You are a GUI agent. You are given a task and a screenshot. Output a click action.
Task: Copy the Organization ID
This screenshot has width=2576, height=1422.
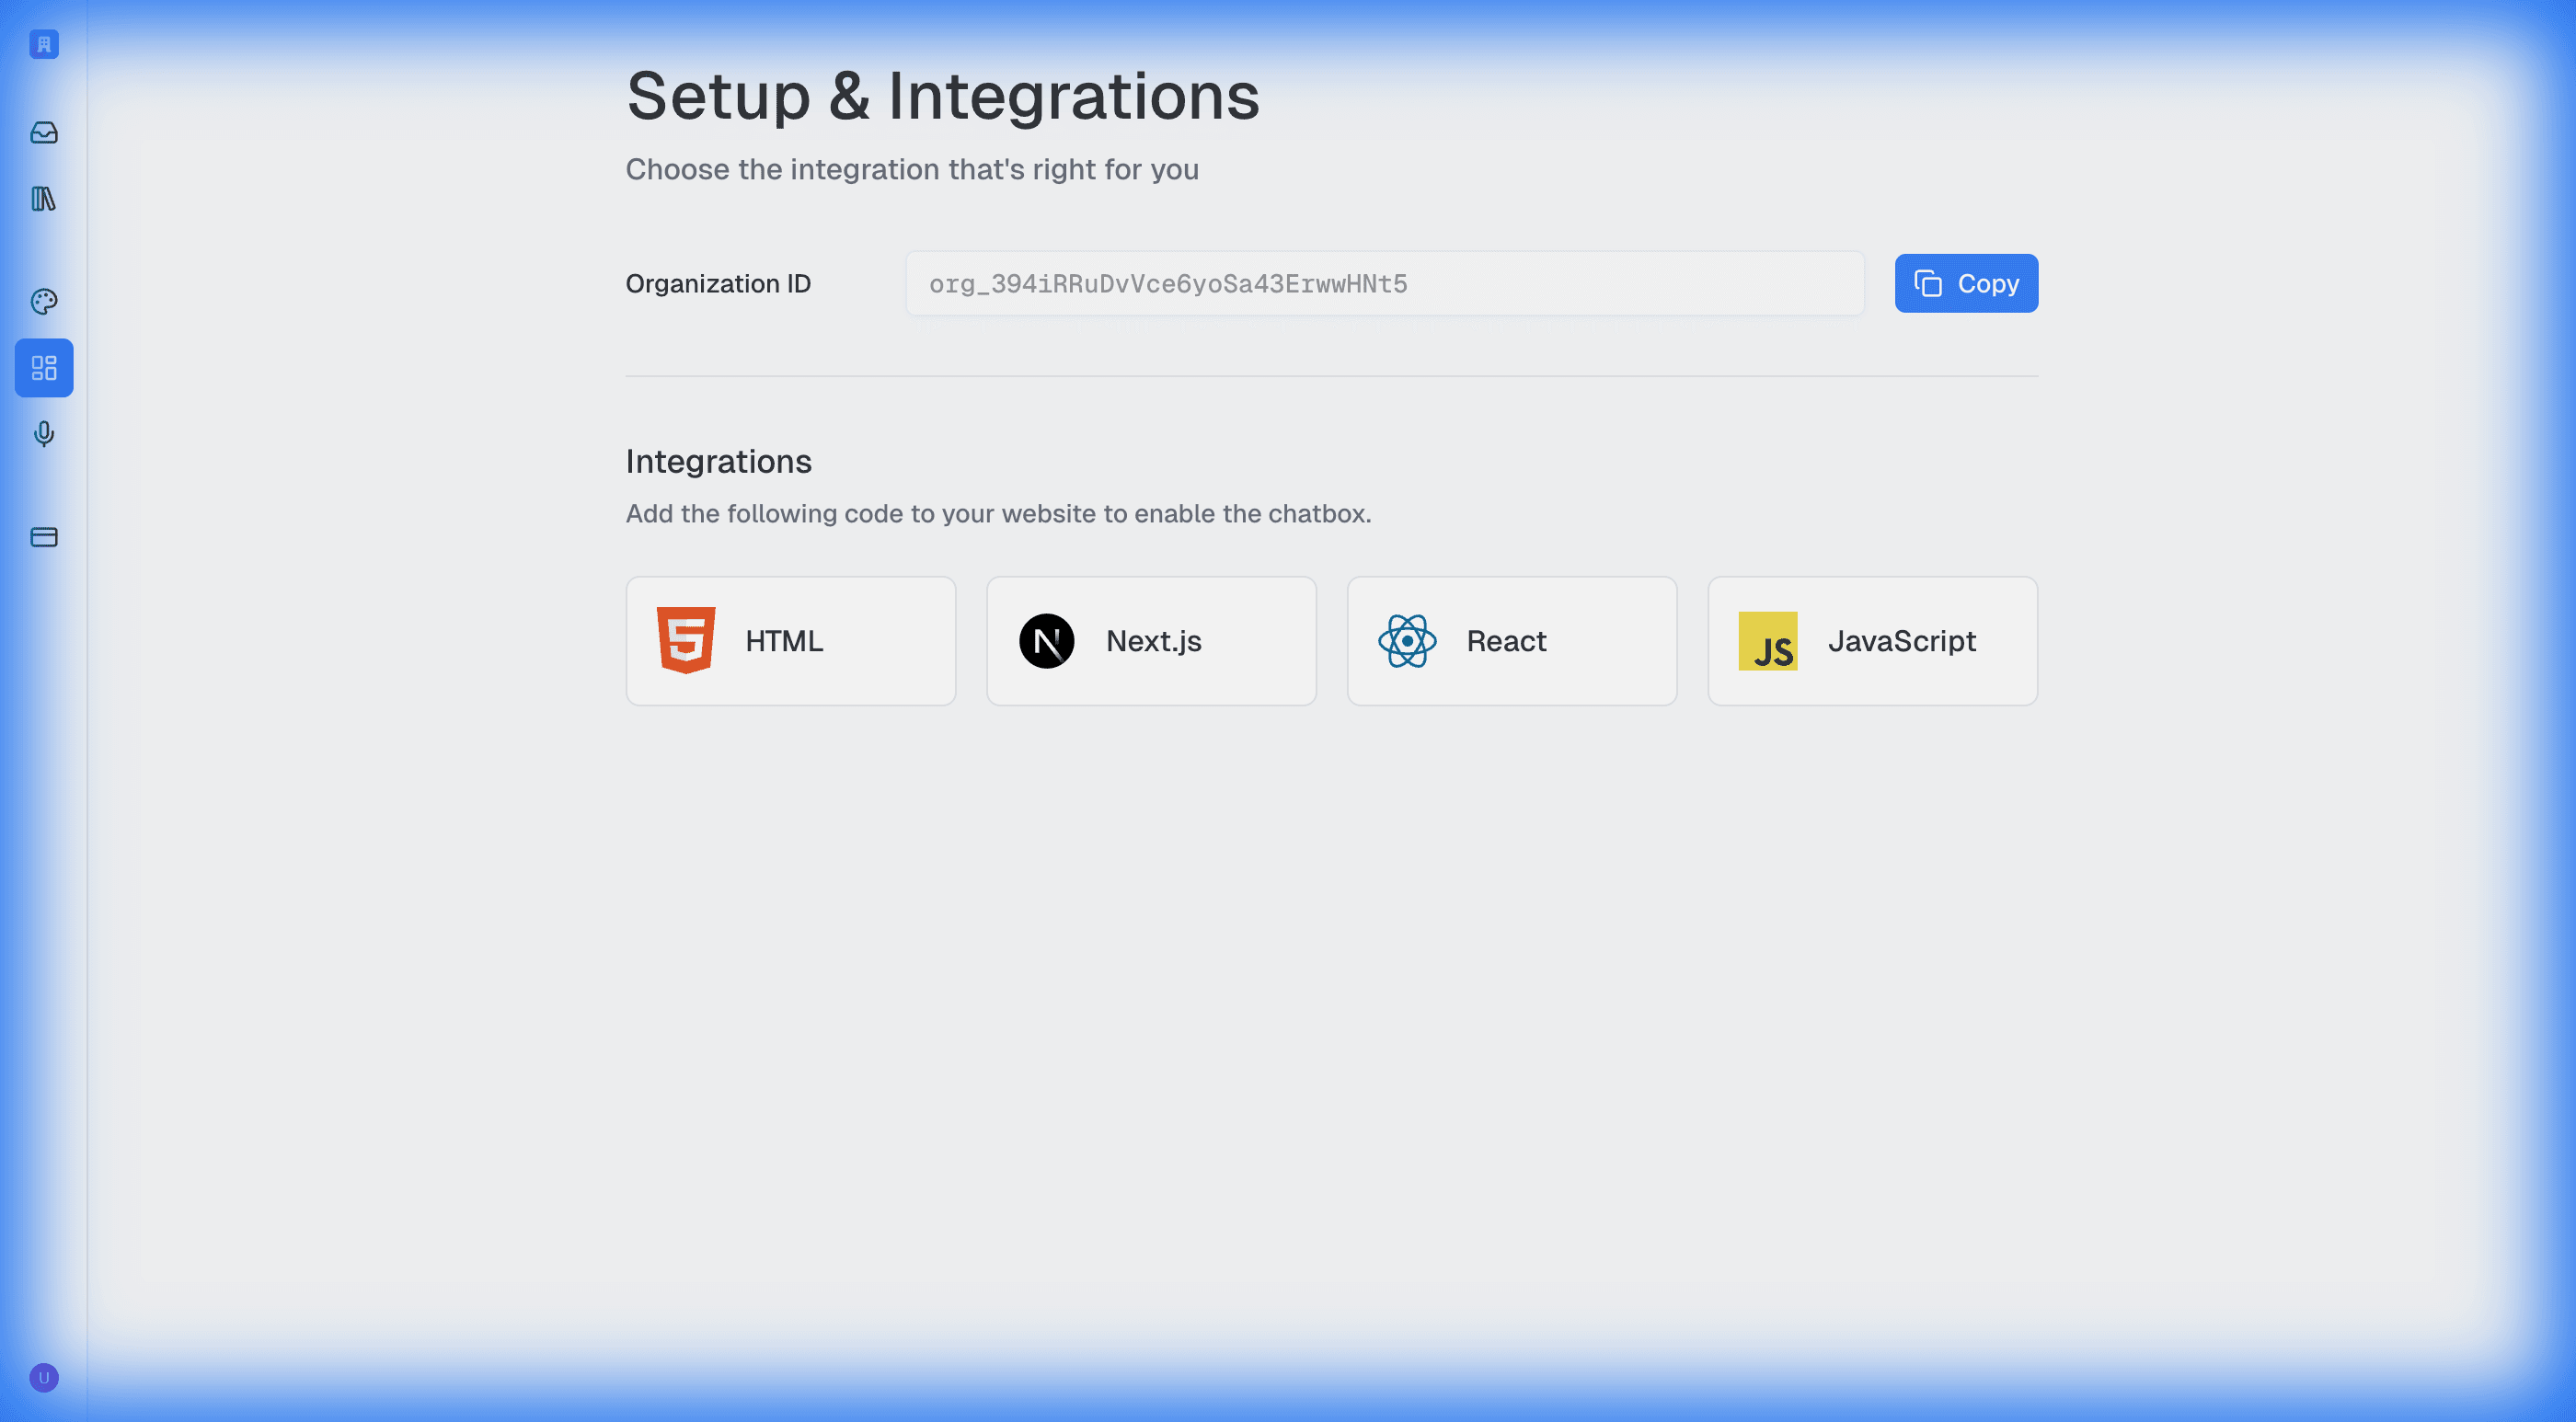1965,283
